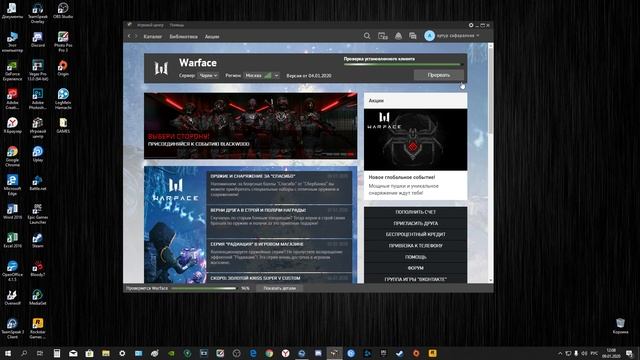
Task: Click the Chrome icon in the taskbar
Action: (269, 353)
